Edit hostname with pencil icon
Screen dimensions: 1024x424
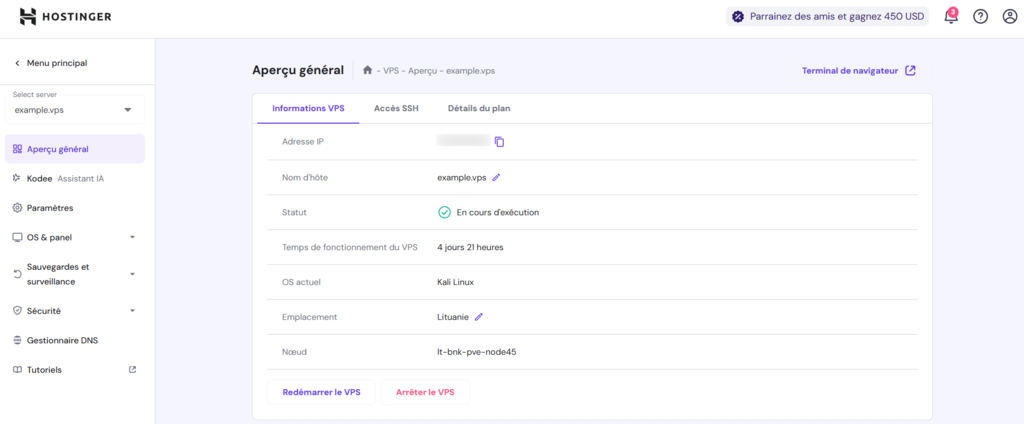pyautogui.click(x=496, y=177)
